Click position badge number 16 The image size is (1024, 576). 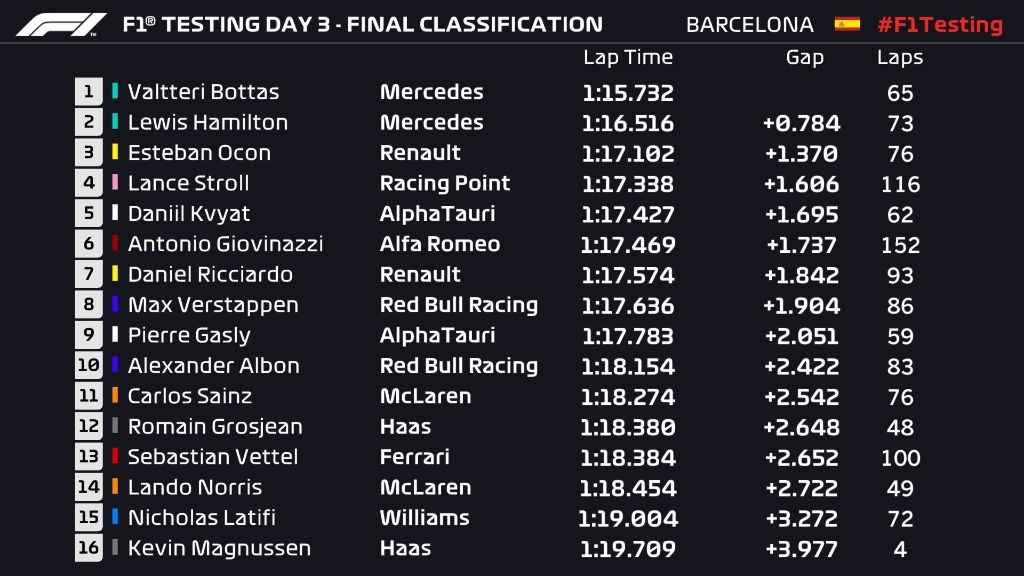pyautogui.click(x=89, y=547)
